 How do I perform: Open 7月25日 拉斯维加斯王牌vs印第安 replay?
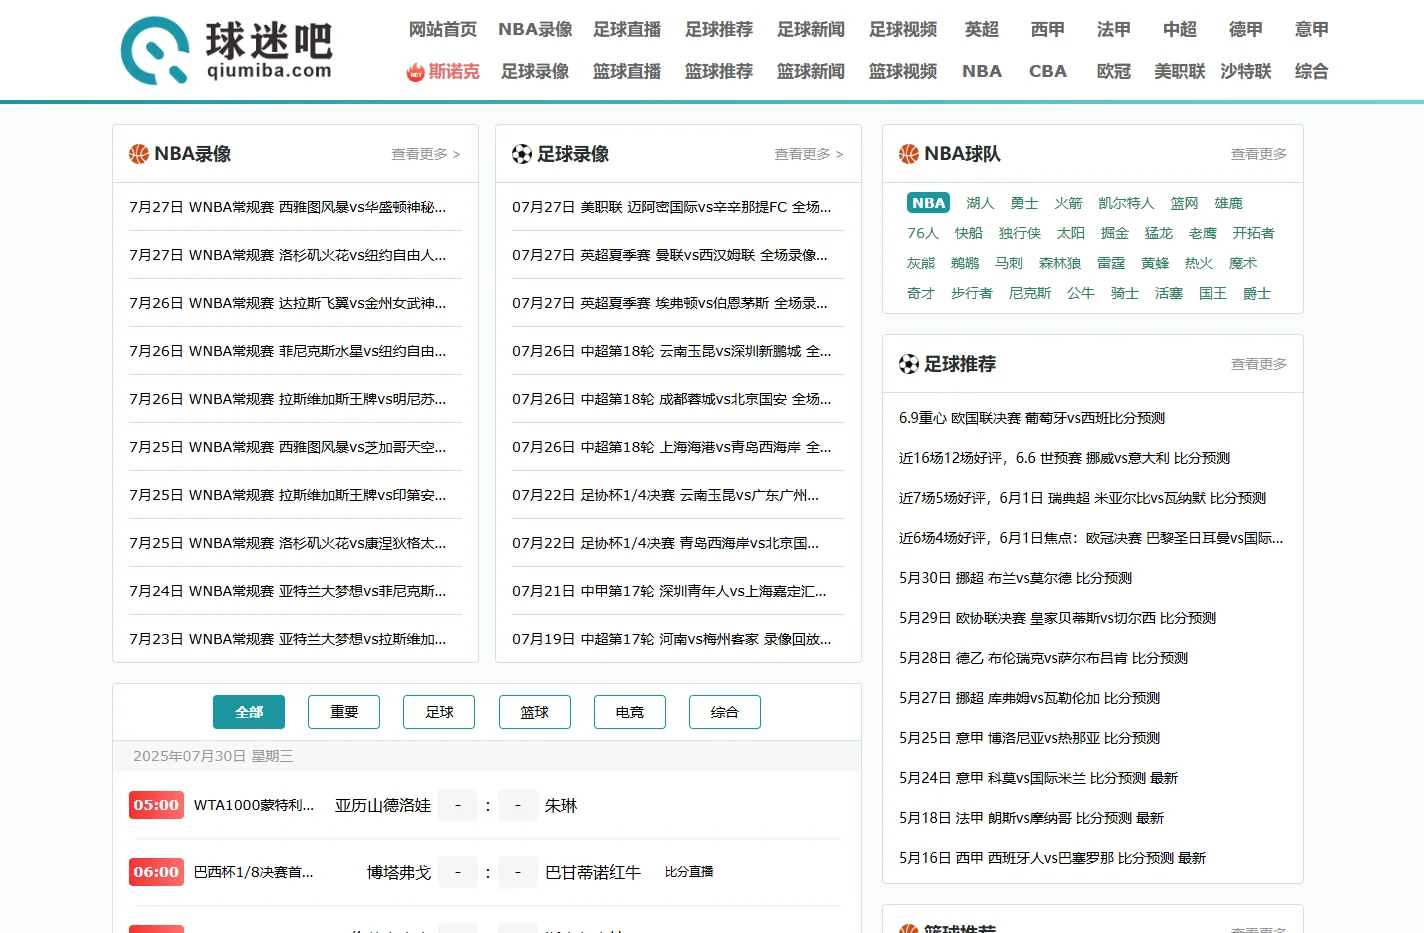(x=288, y=495)
